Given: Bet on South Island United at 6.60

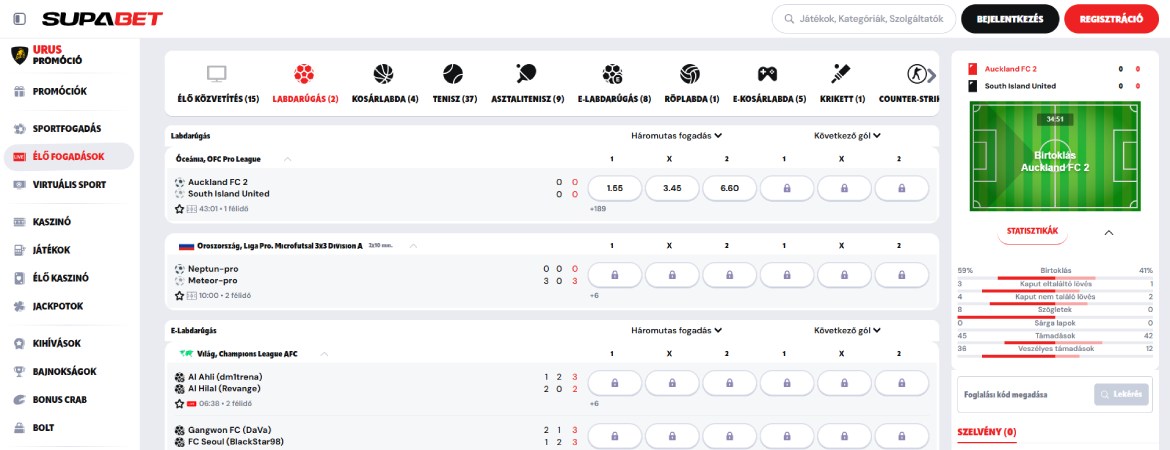Looking at the screenshot, I should (729, 188).
